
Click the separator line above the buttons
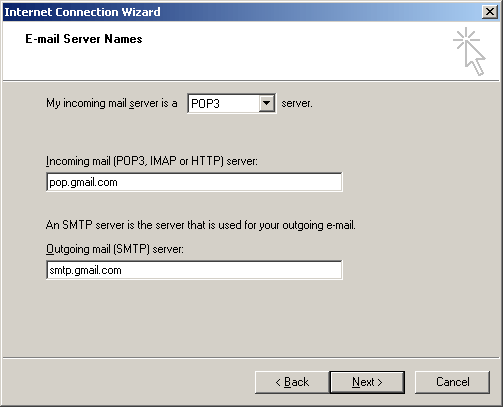(x=251, y=358)
